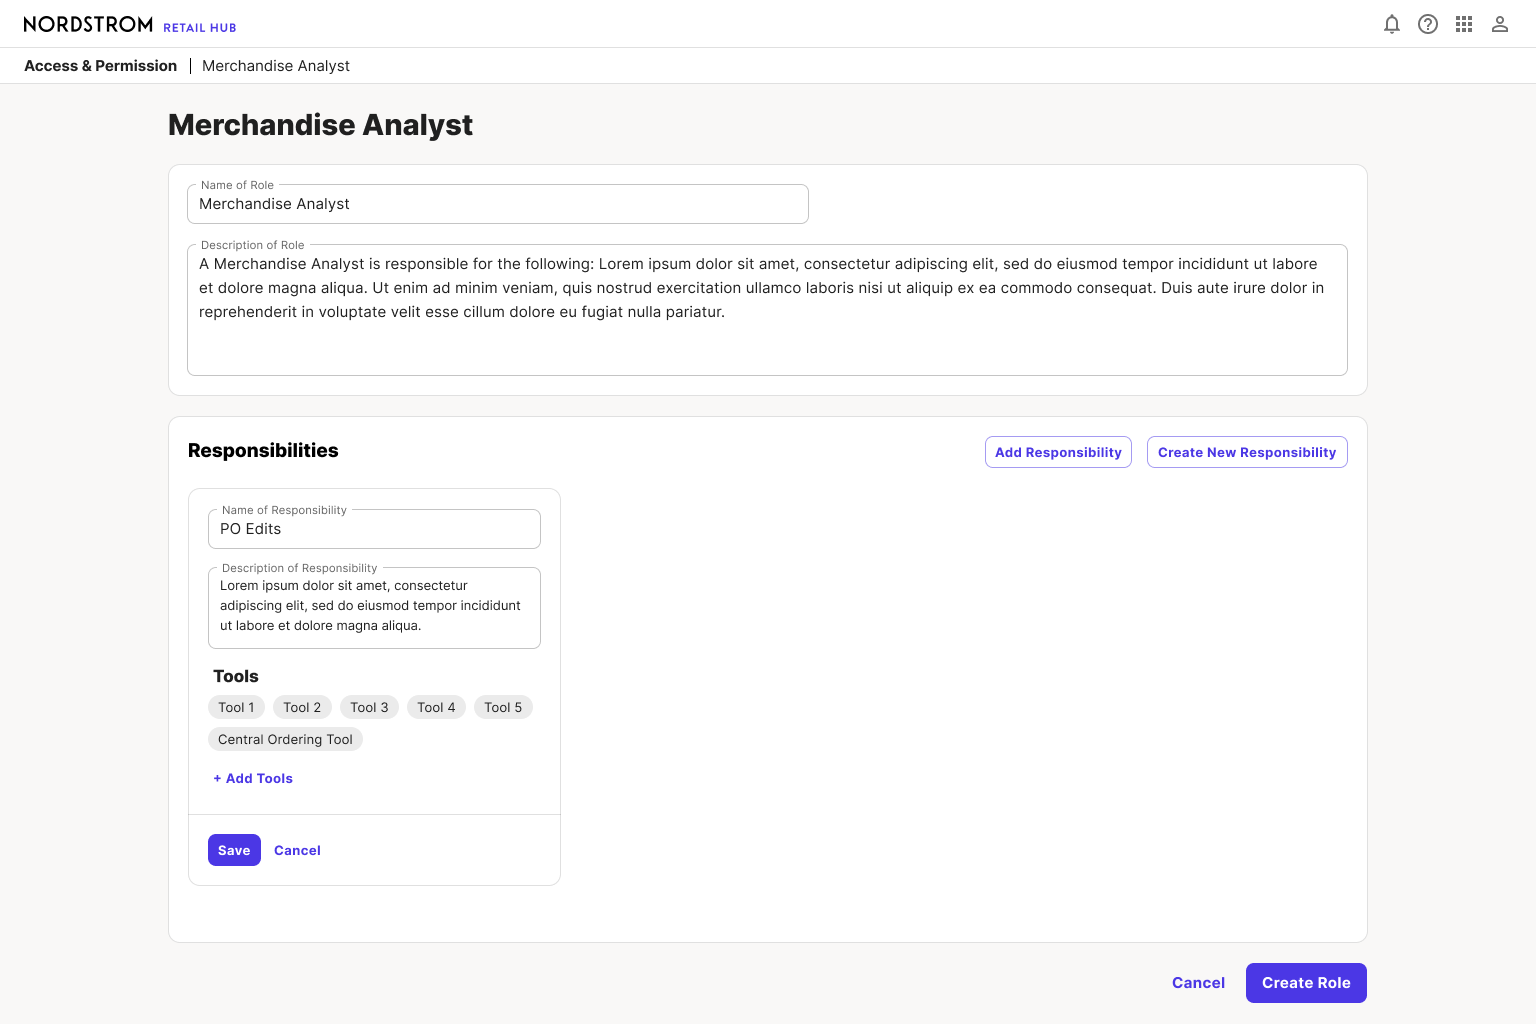Image resolution: width=1536 pixels, height=1024 pixels.
Task: Click the Name of Role field
Action: pyautogui.click(x=498, y=204)
